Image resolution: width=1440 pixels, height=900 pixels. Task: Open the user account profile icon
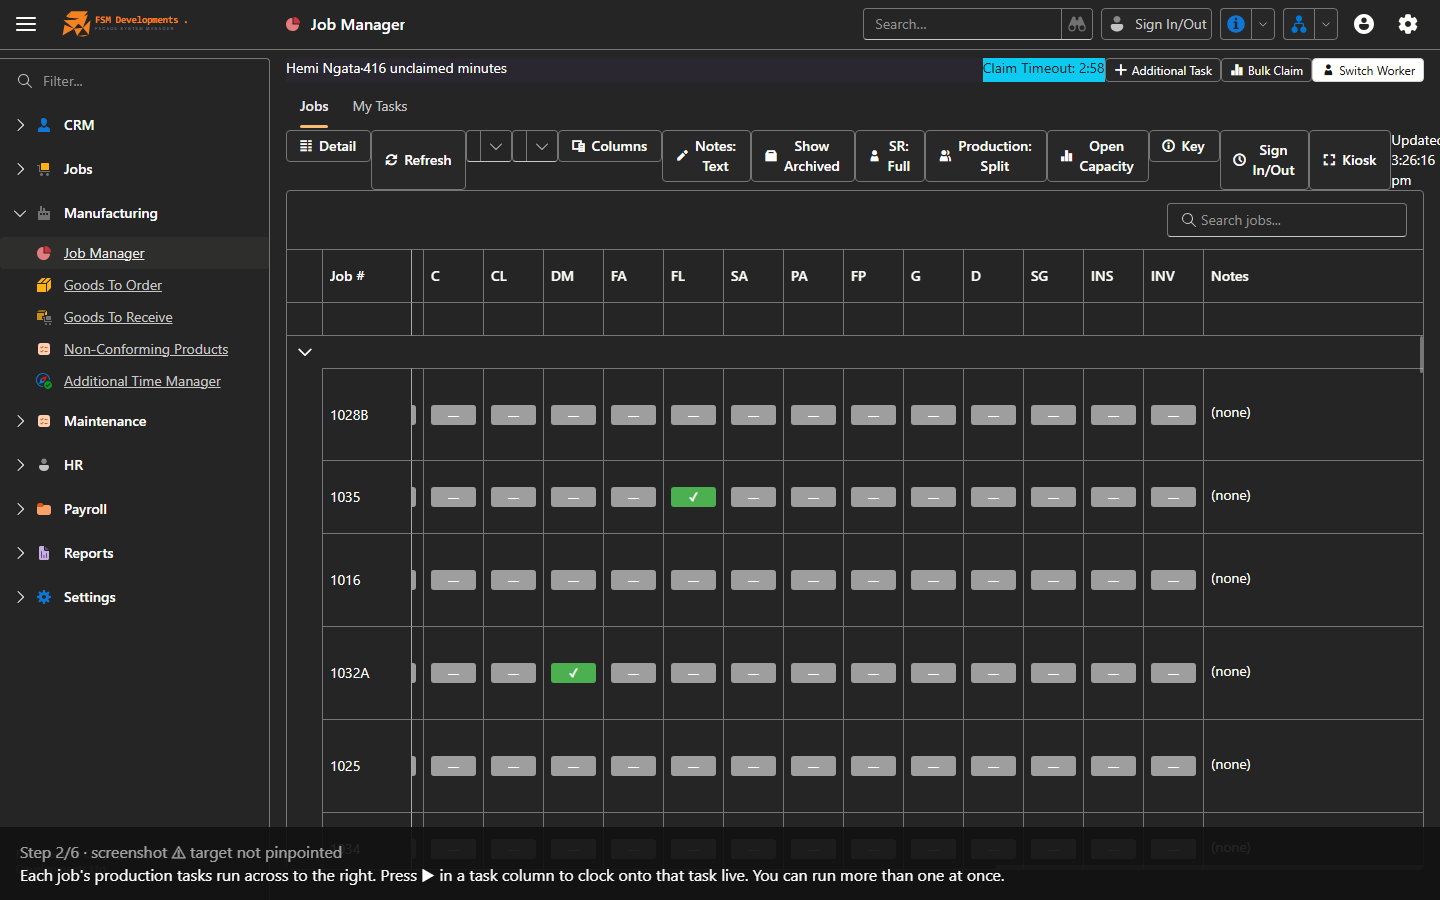1364,24
